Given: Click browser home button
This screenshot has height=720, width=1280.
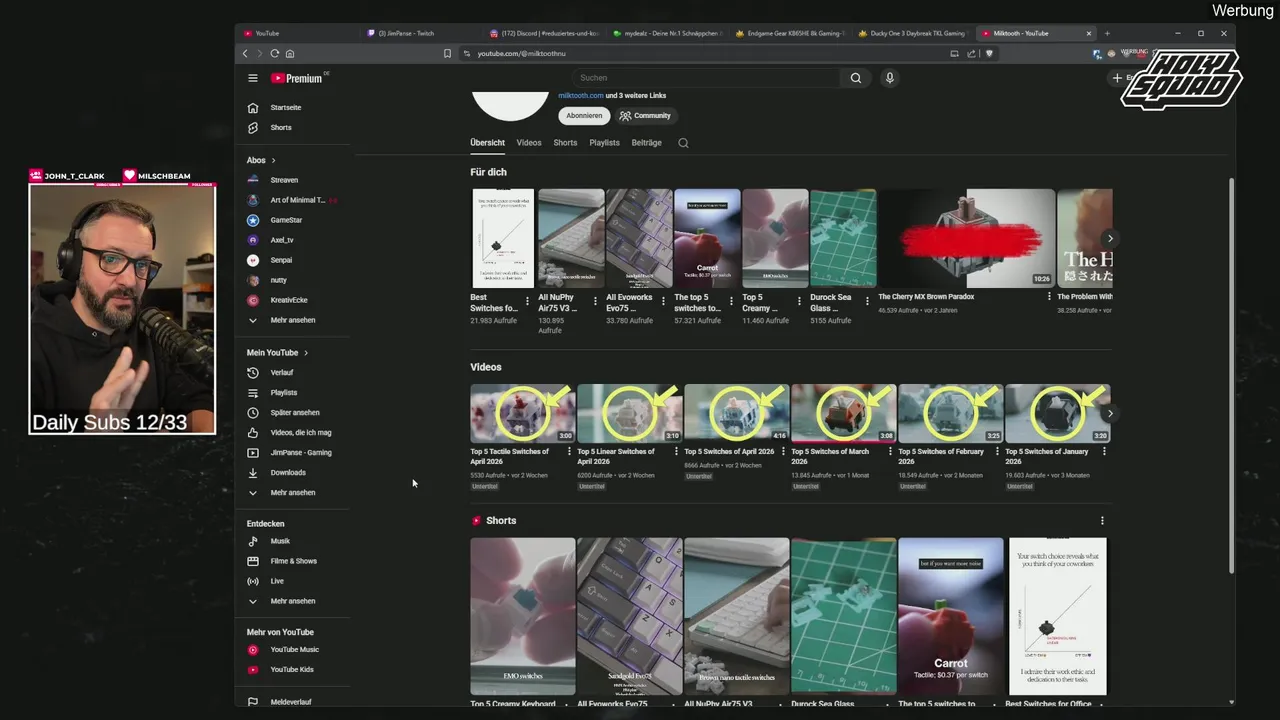Looking at the screenshot, I should (290, 53).
